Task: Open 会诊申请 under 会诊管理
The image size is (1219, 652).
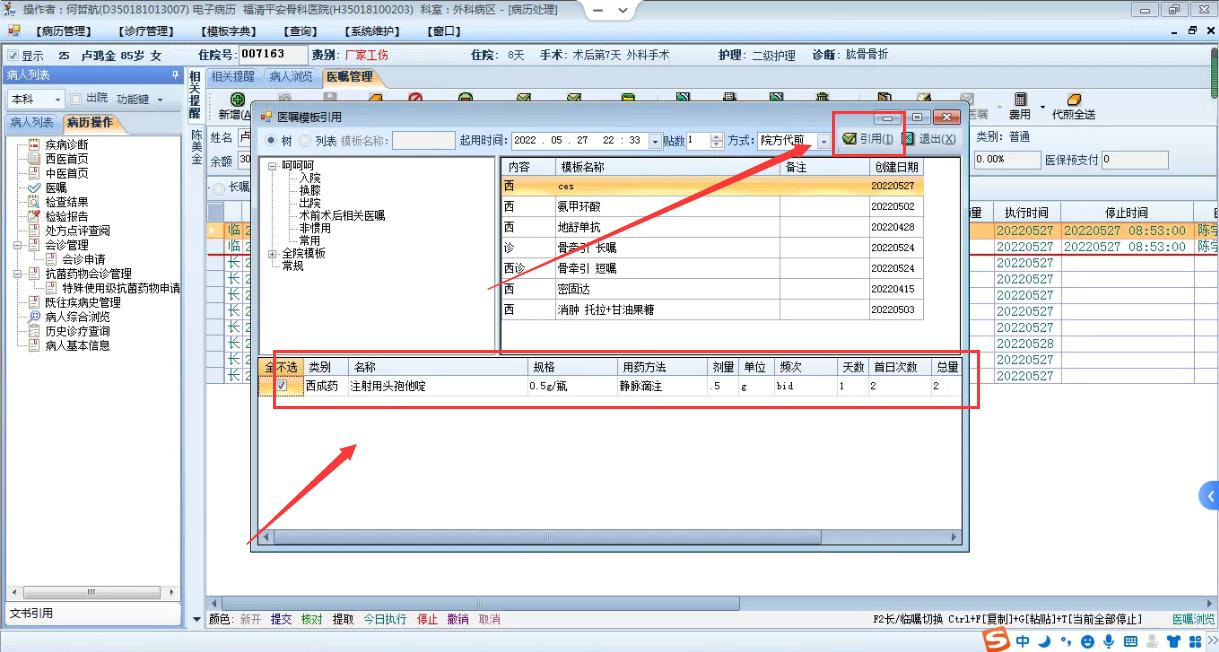Action: 83,259
